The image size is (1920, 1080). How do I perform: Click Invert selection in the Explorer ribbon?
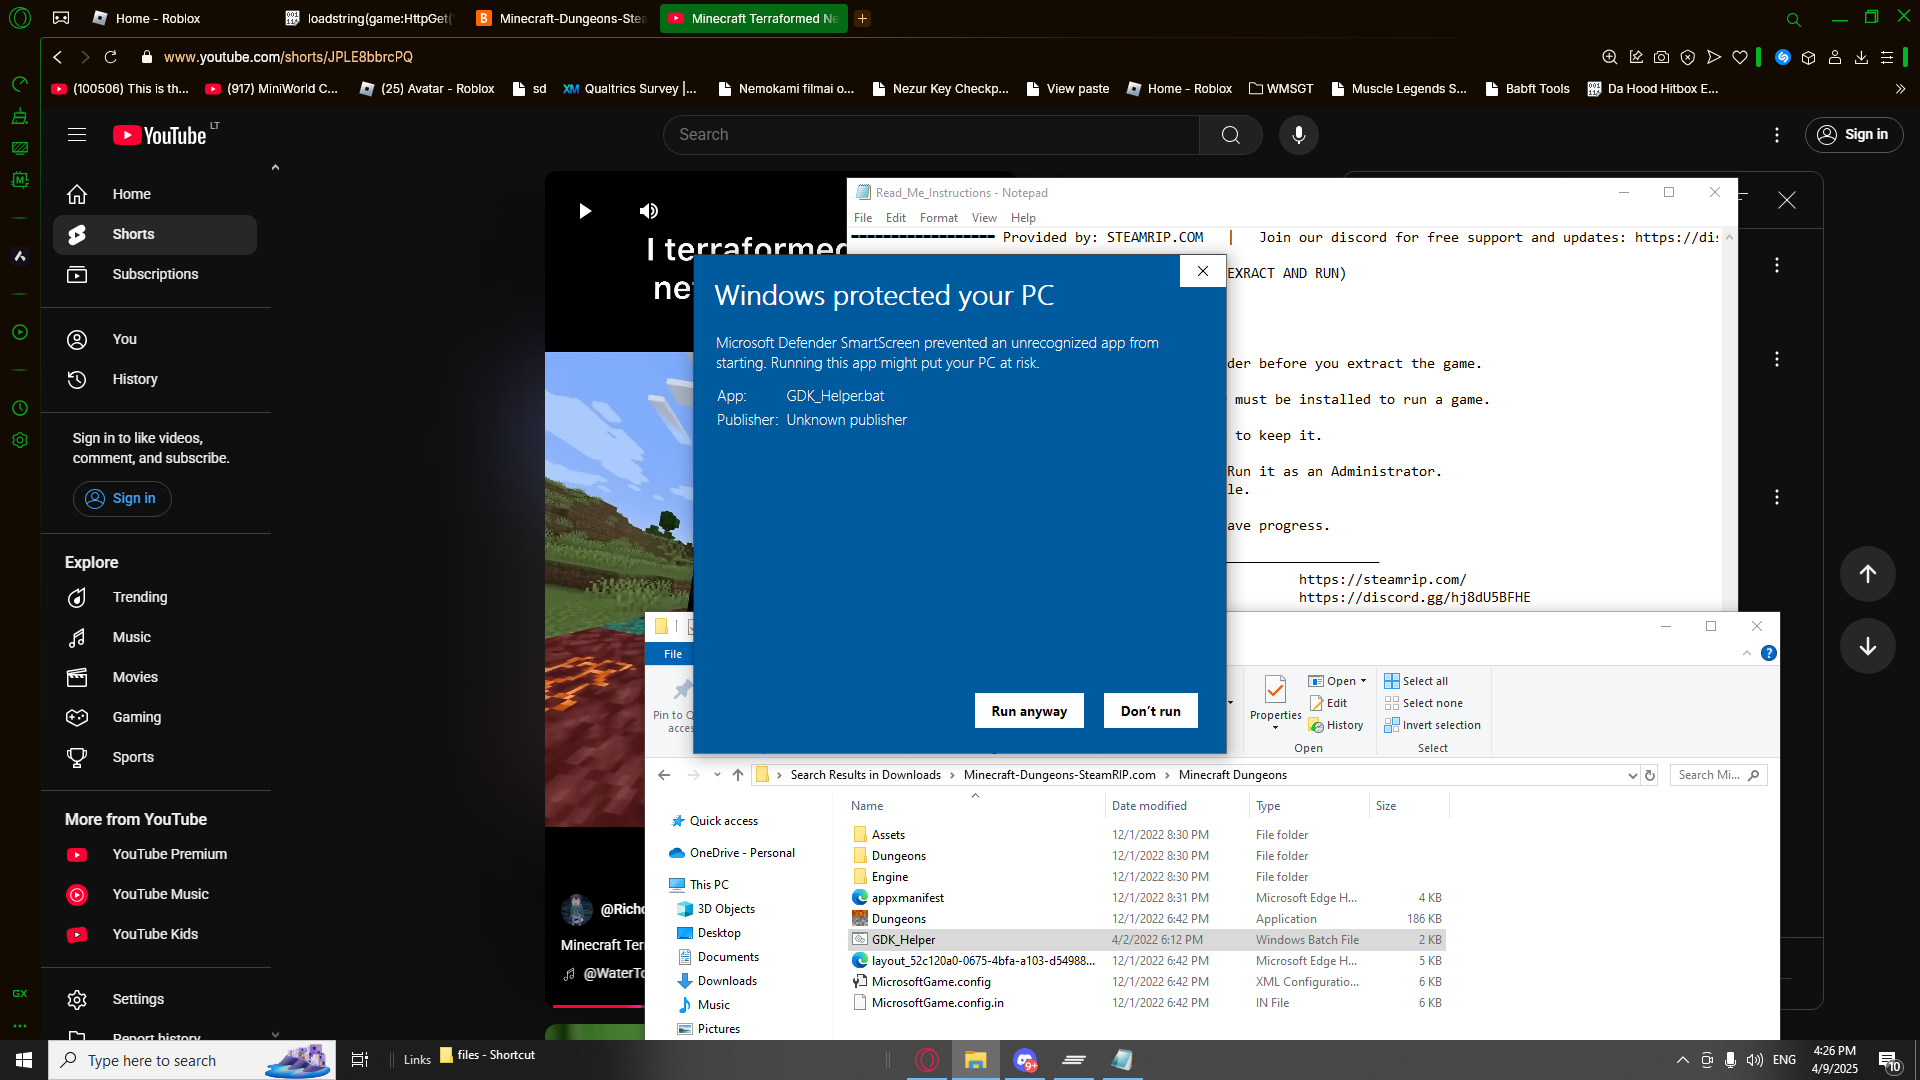click(x=1432, y=725)
